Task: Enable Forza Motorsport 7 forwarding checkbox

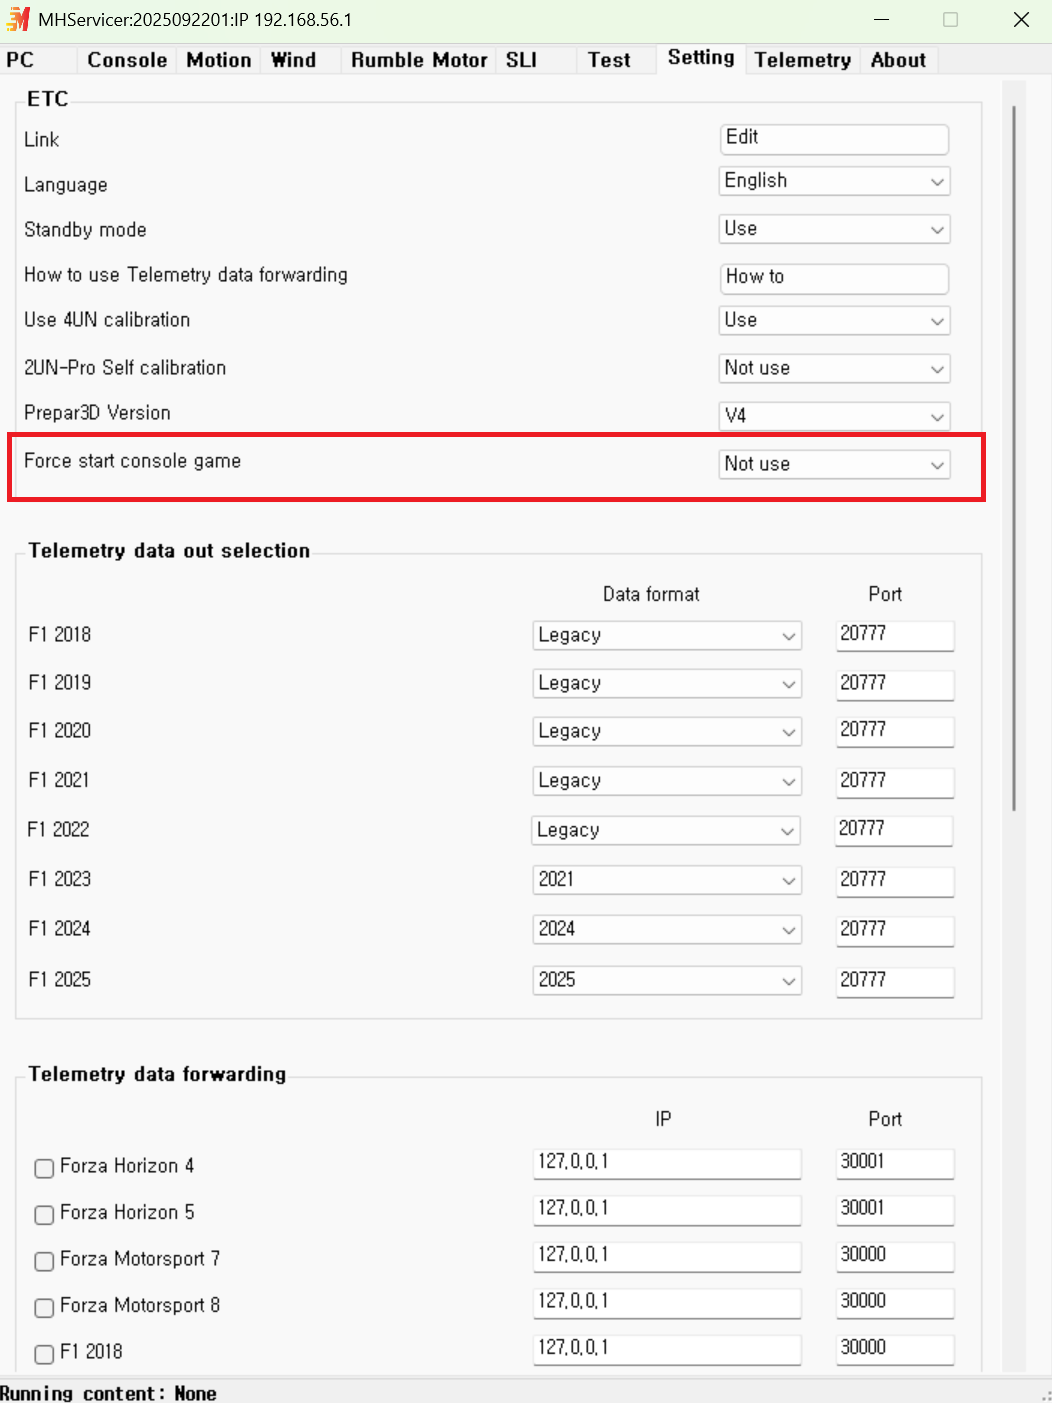Action: [44, 1261]
